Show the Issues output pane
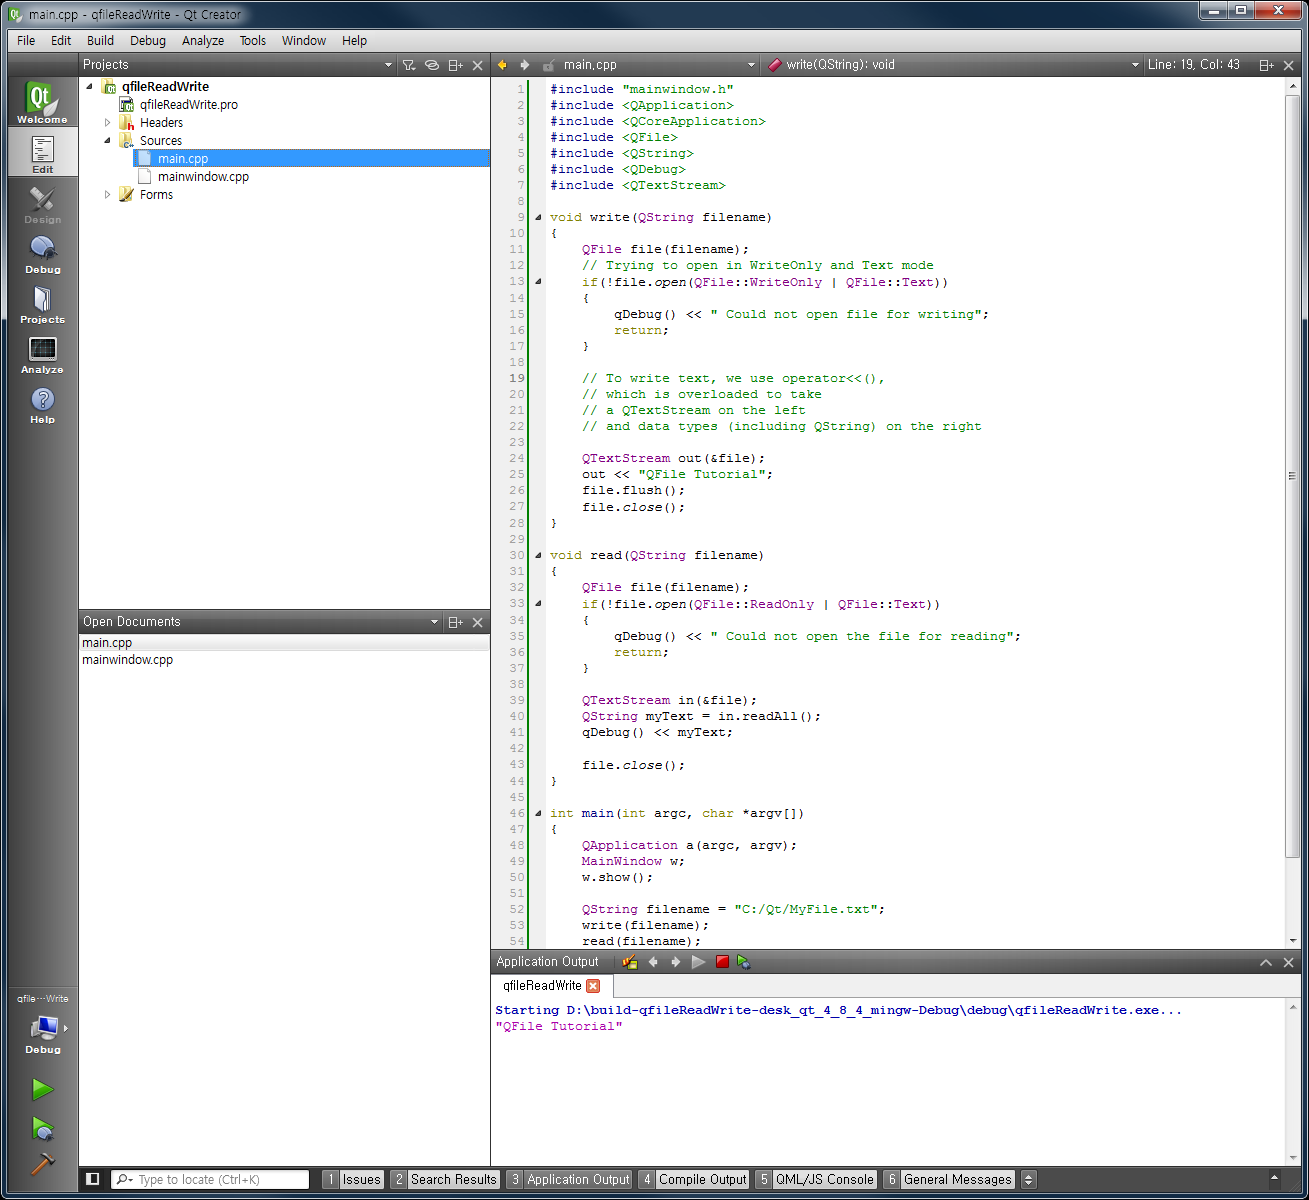Viewport: 1309px width, 1200px height. click(353, 1180)
